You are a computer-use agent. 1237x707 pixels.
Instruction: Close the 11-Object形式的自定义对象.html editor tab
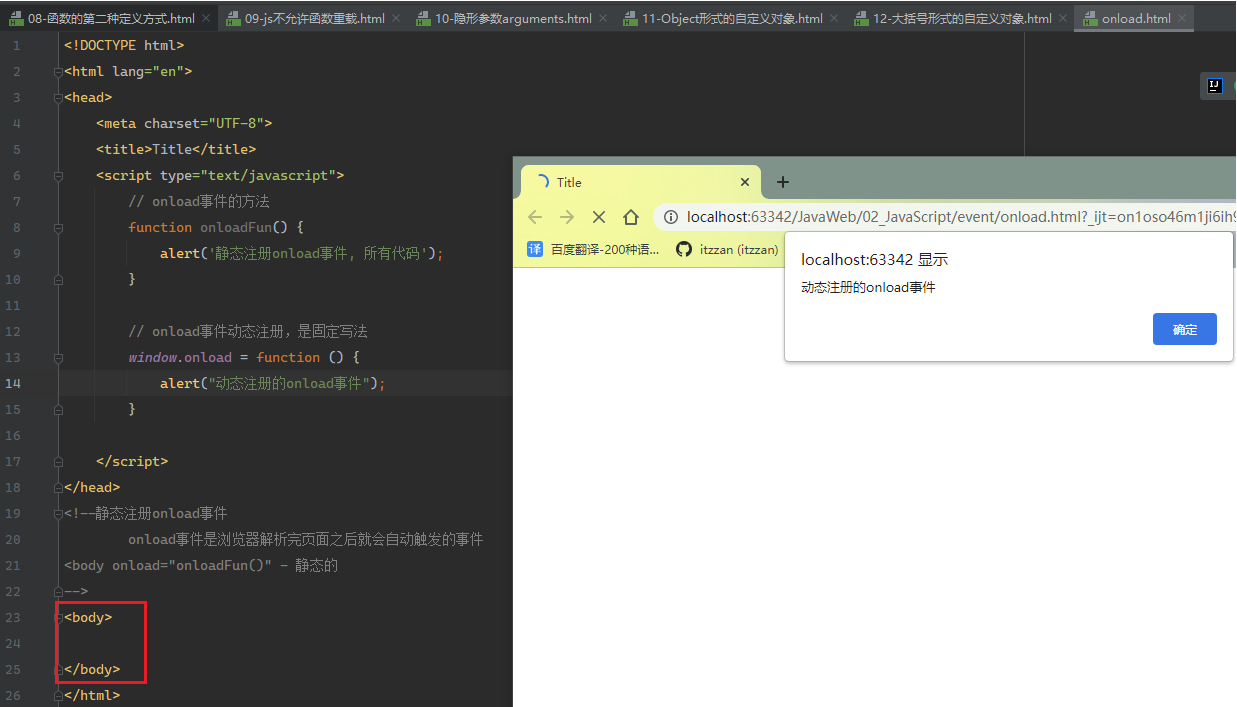coord(834,19)
